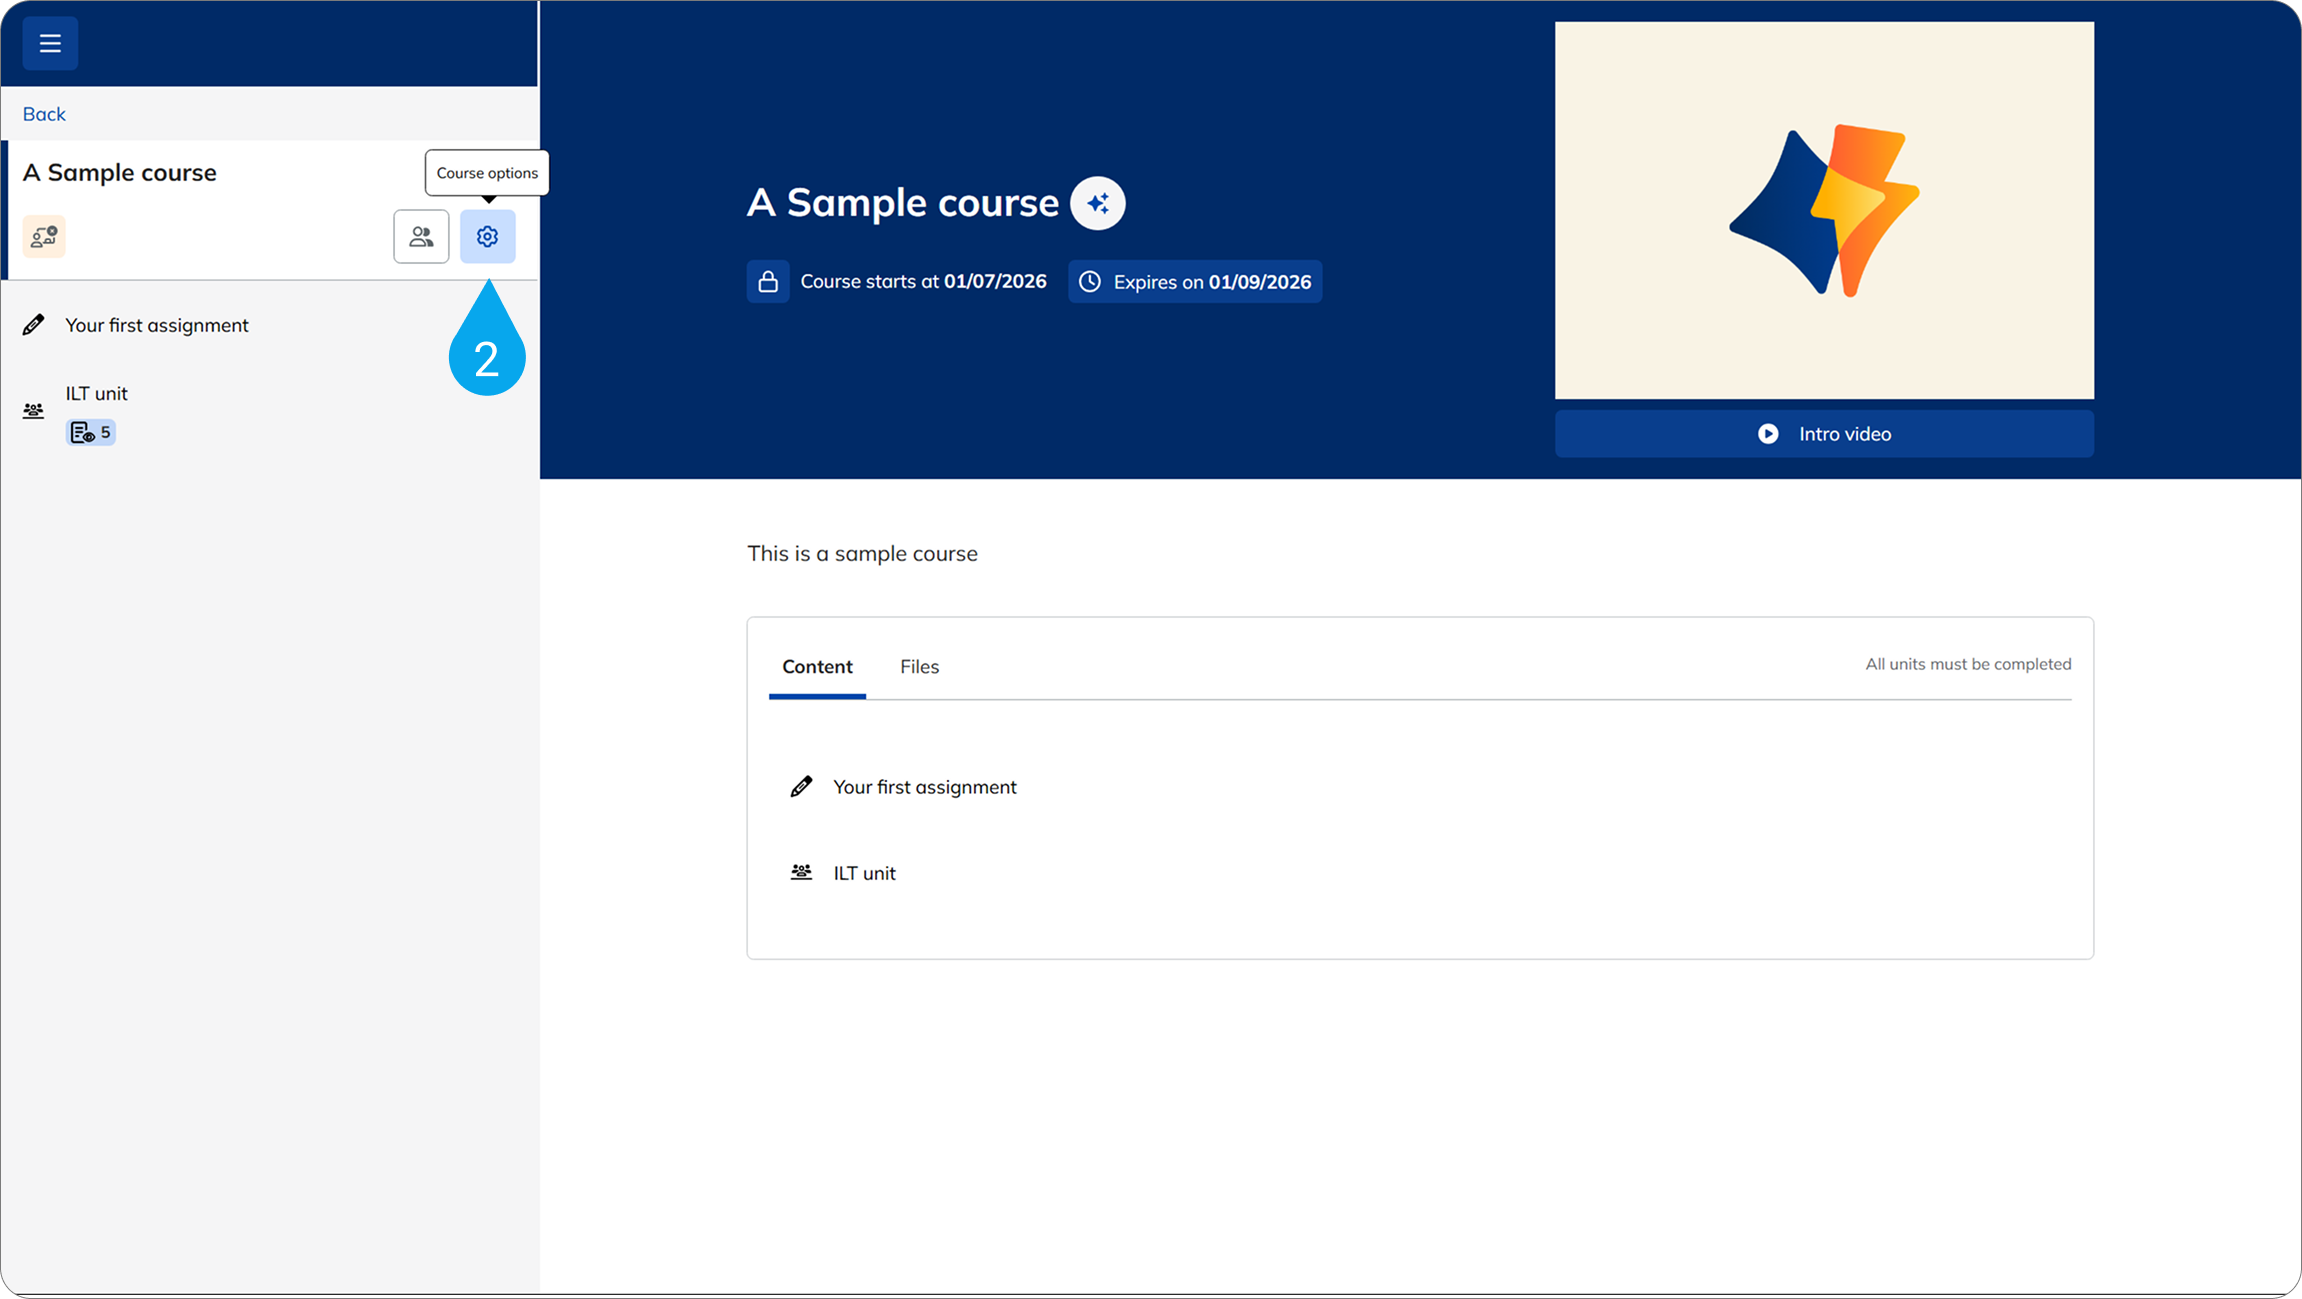Select the Content tab
The image size is (2302, 1299).
tap(816, 667)
